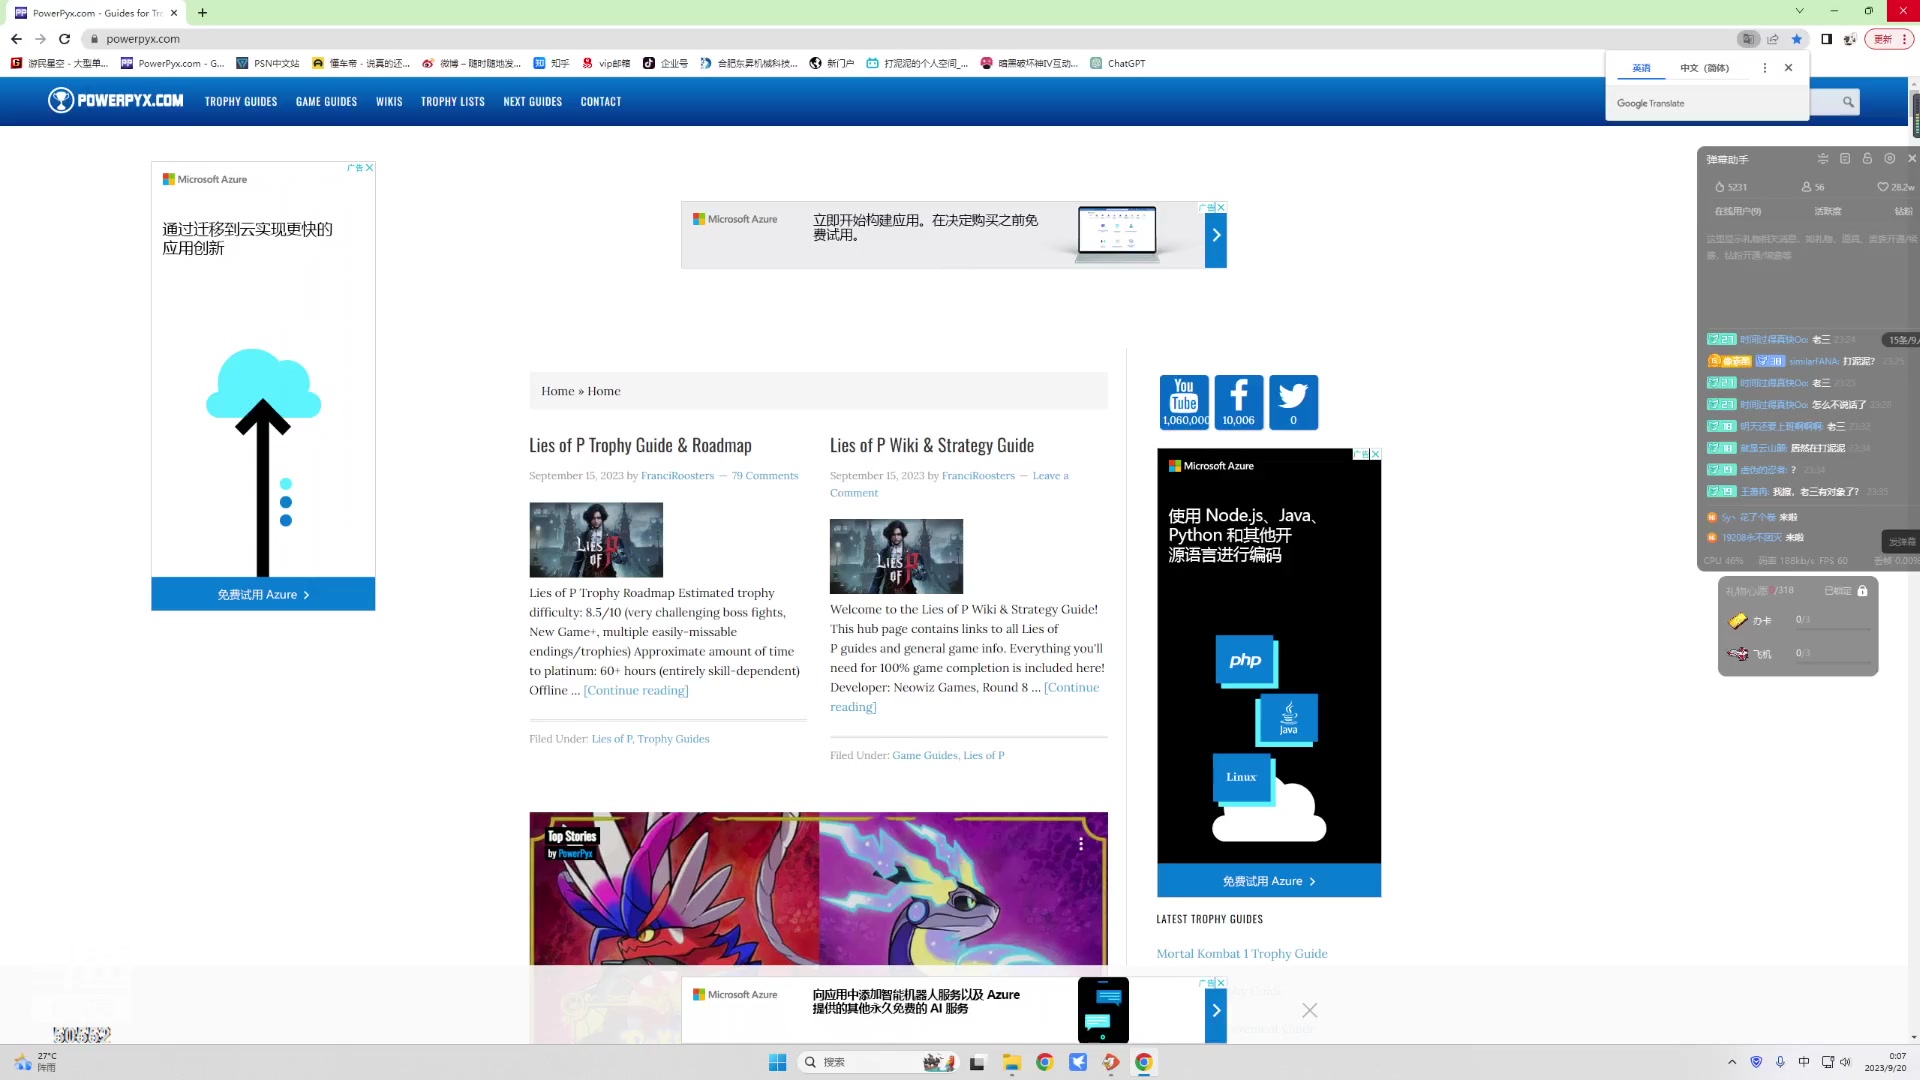
Task: Click 免费试用 Azure button in right ad
Action: pos(1269,881)
